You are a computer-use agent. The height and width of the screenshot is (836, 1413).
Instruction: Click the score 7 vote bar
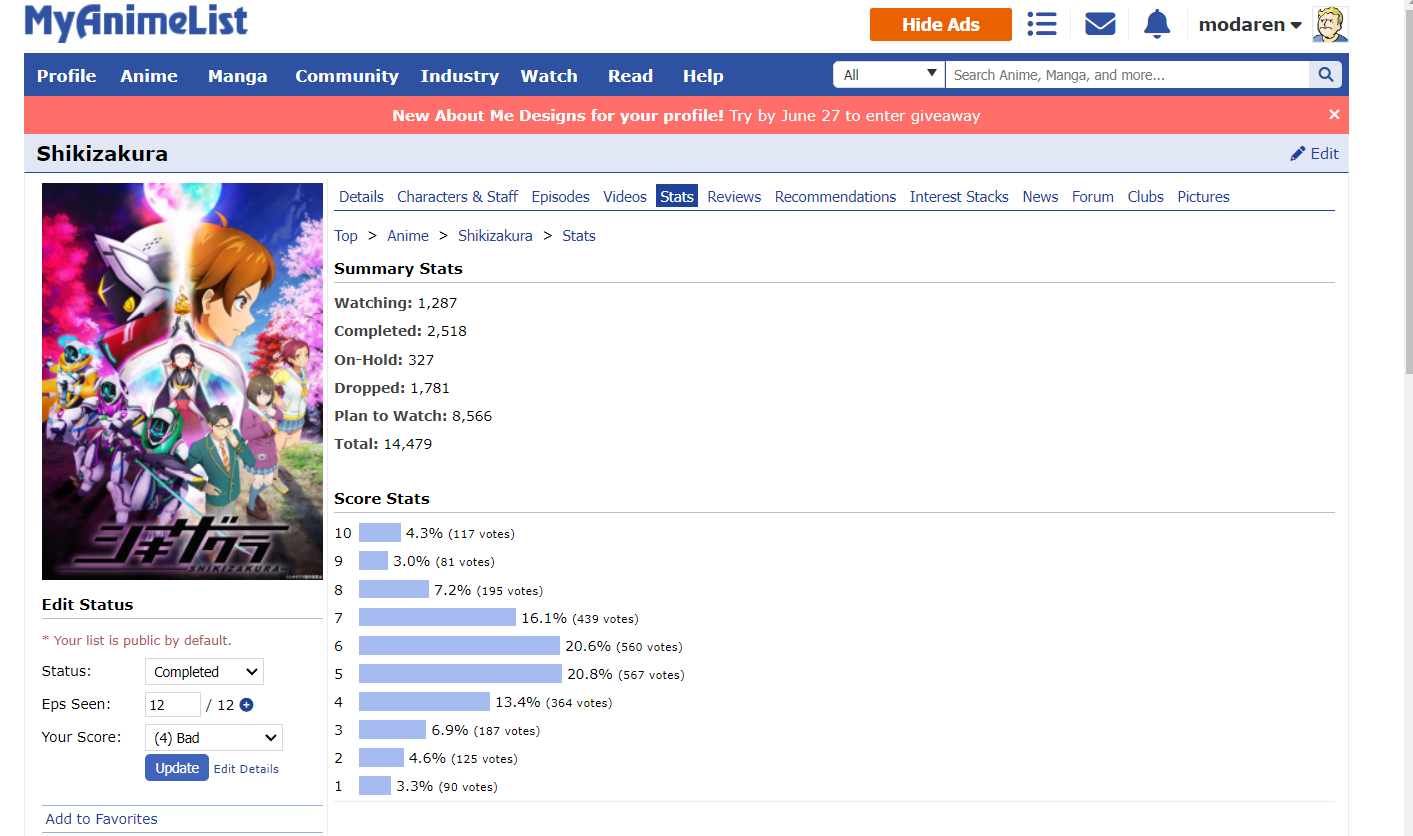(437, 618)
